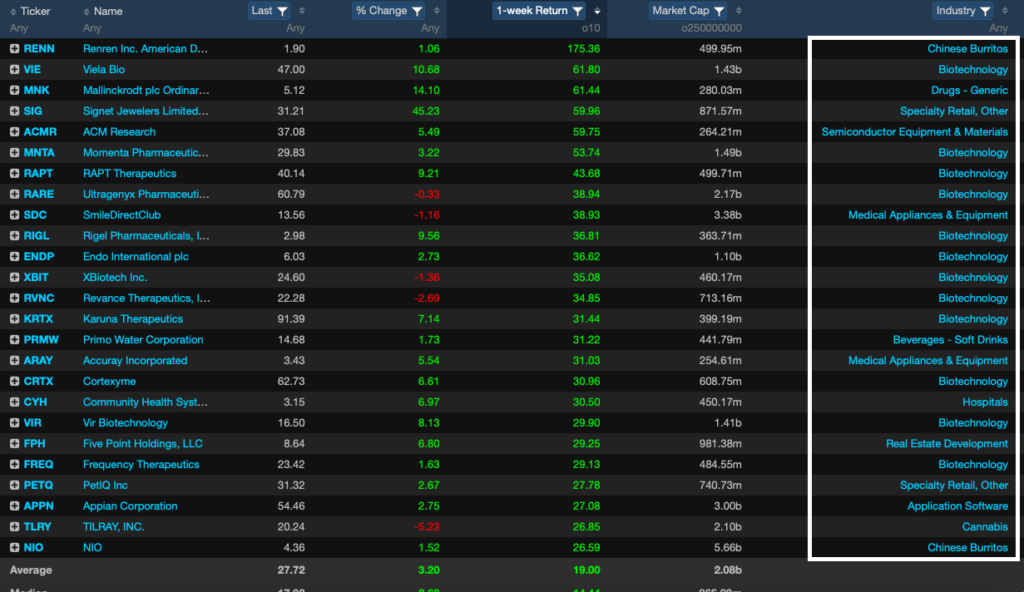1024x592 pixels.
Task: Open the Application Software industry link
Action: (x=957, y=506)
